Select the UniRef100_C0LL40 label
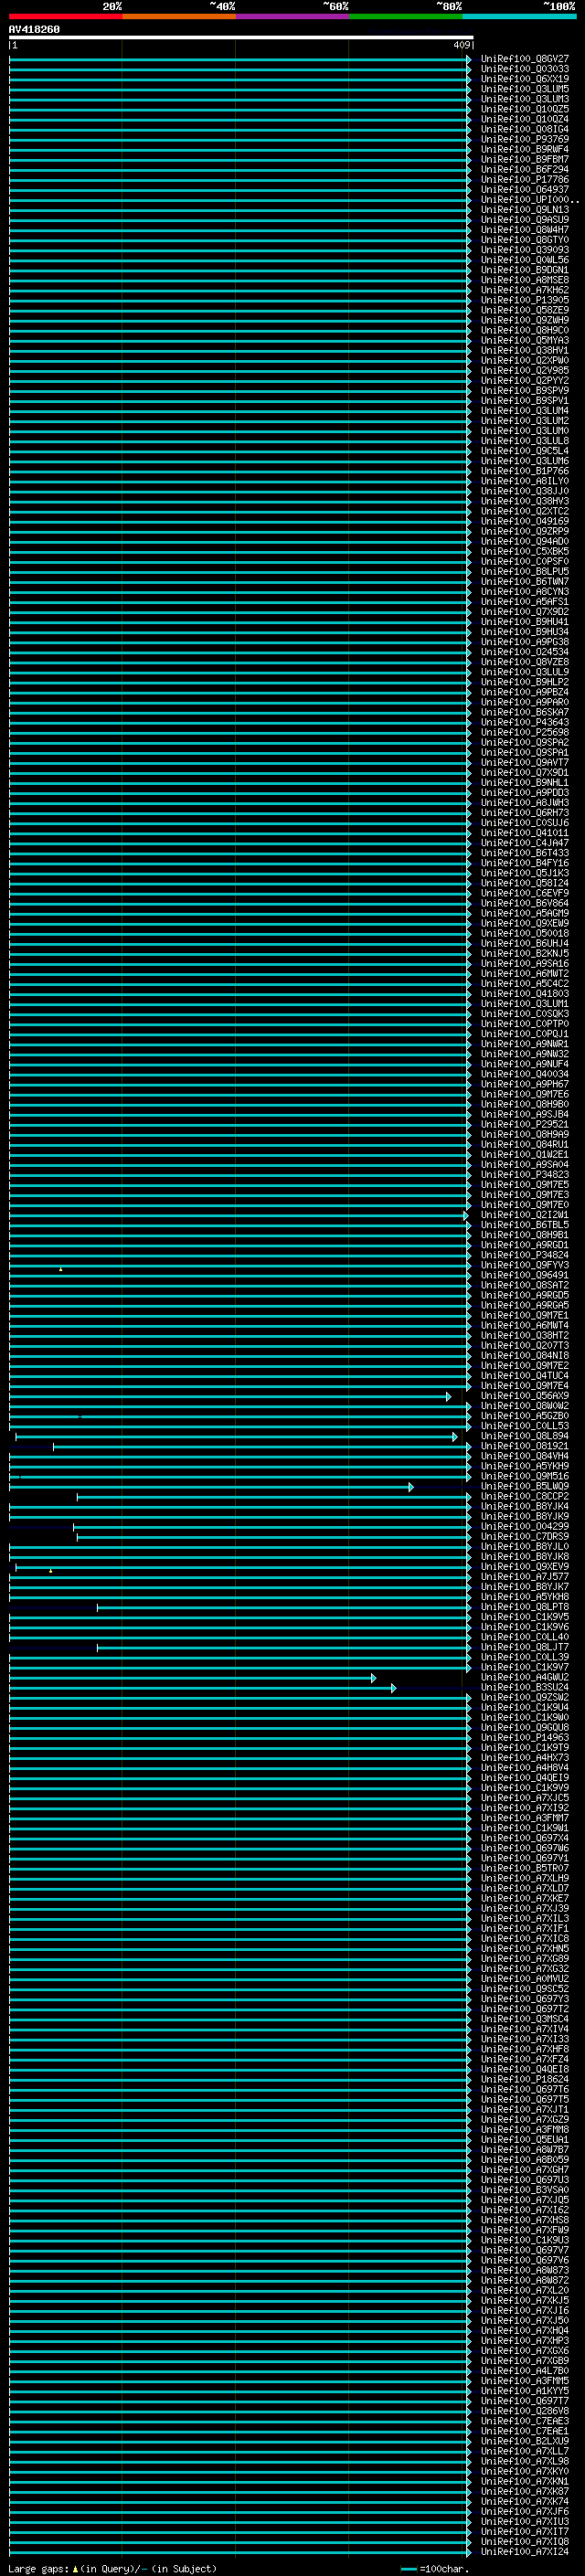 click(x=525, y=1637)
